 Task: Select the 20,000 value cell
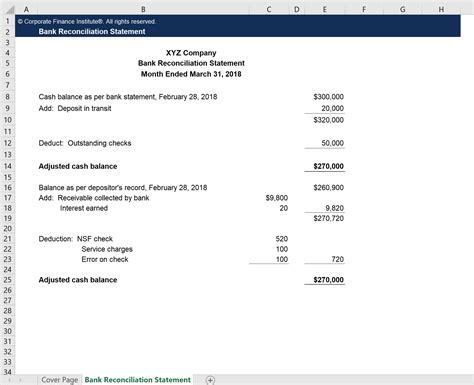(x=332, y=108)
